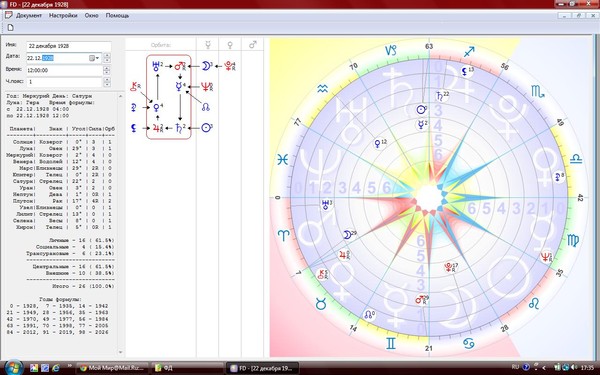Open the Документ menu
The image size is (600, 375).
(29, 16)
